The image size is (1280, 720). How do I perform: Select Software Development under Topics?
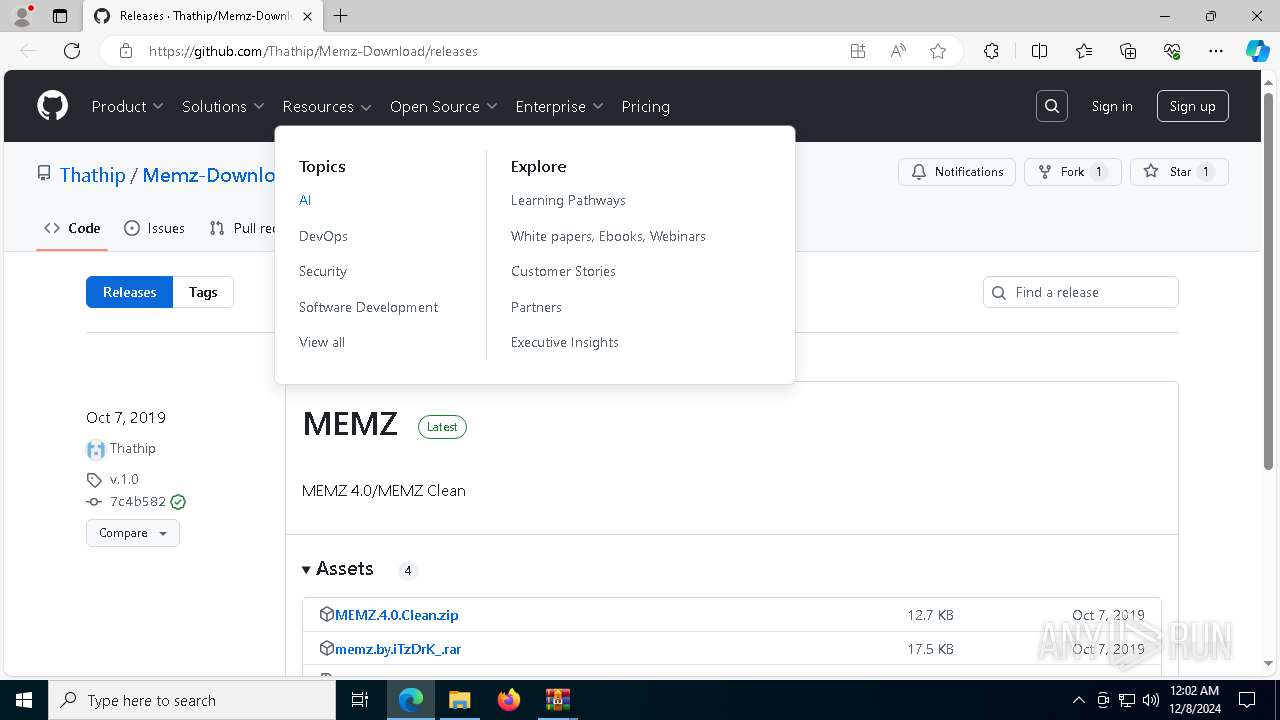(368, 307)
